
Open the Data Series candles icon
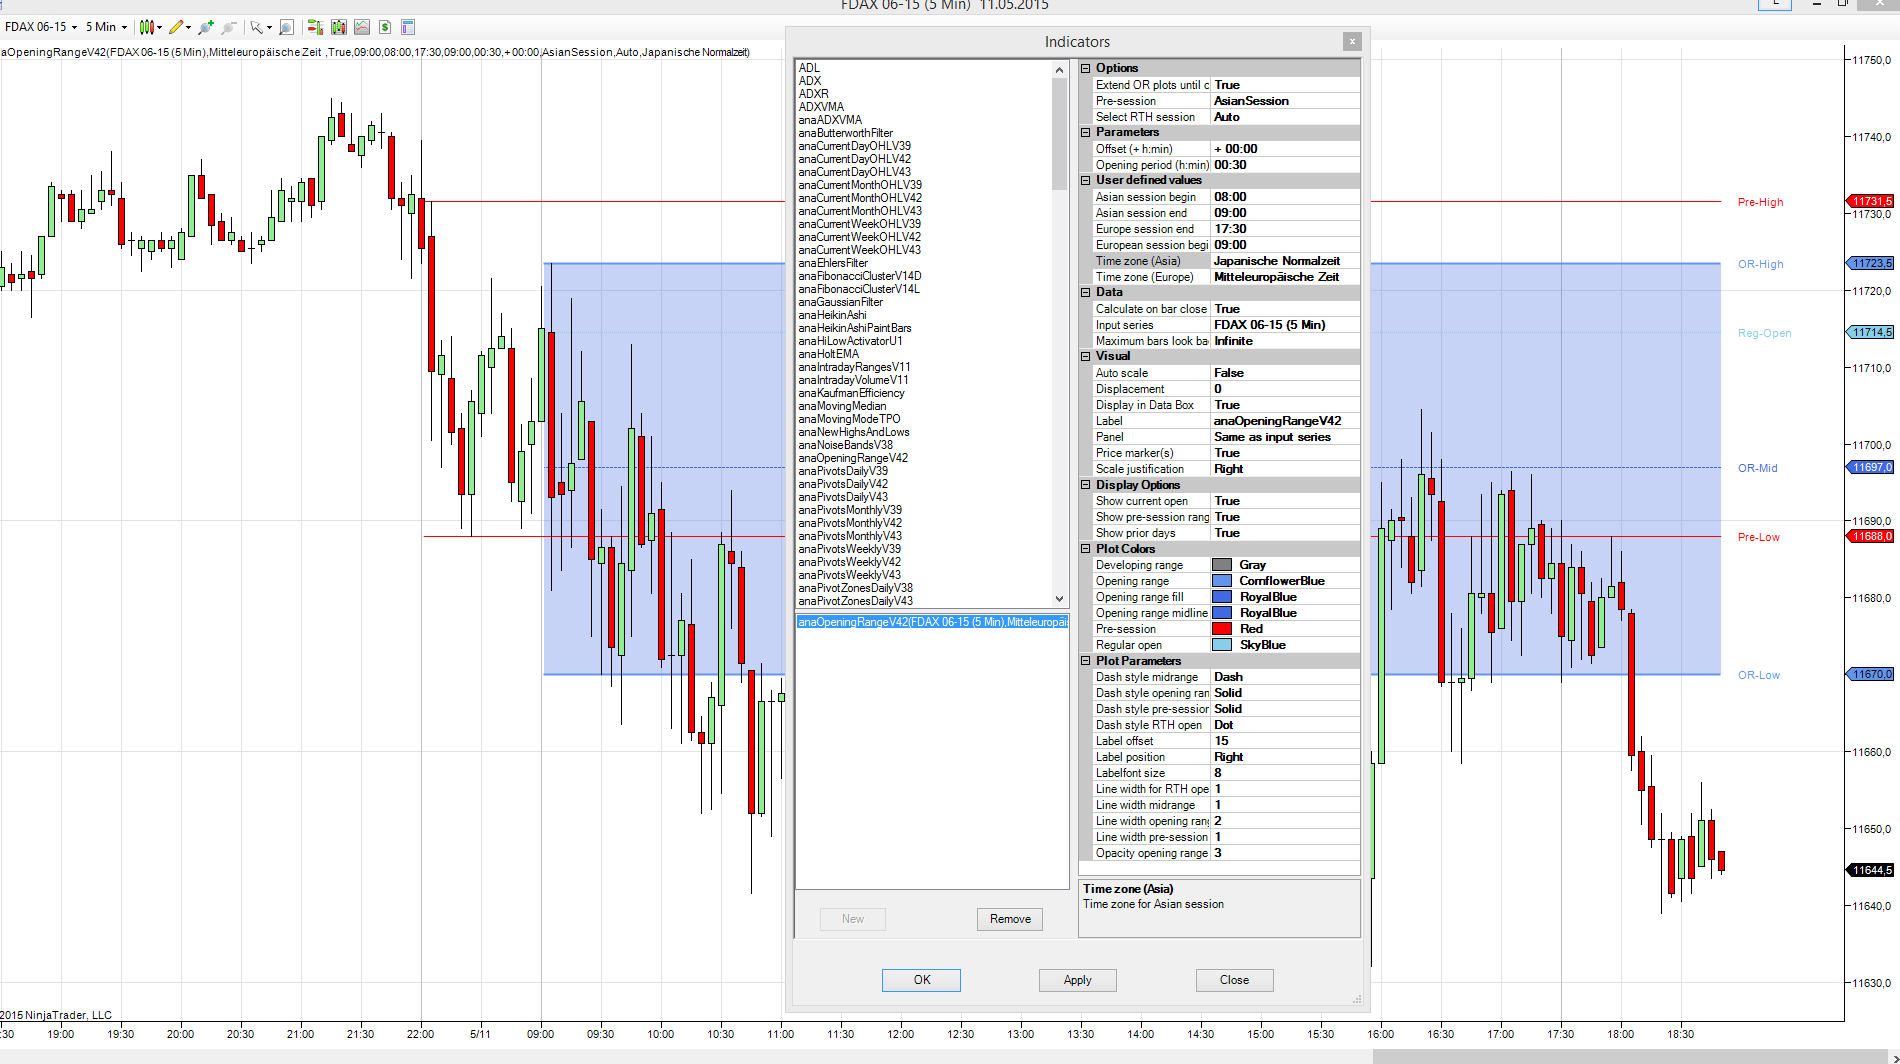tap(339, 27)
